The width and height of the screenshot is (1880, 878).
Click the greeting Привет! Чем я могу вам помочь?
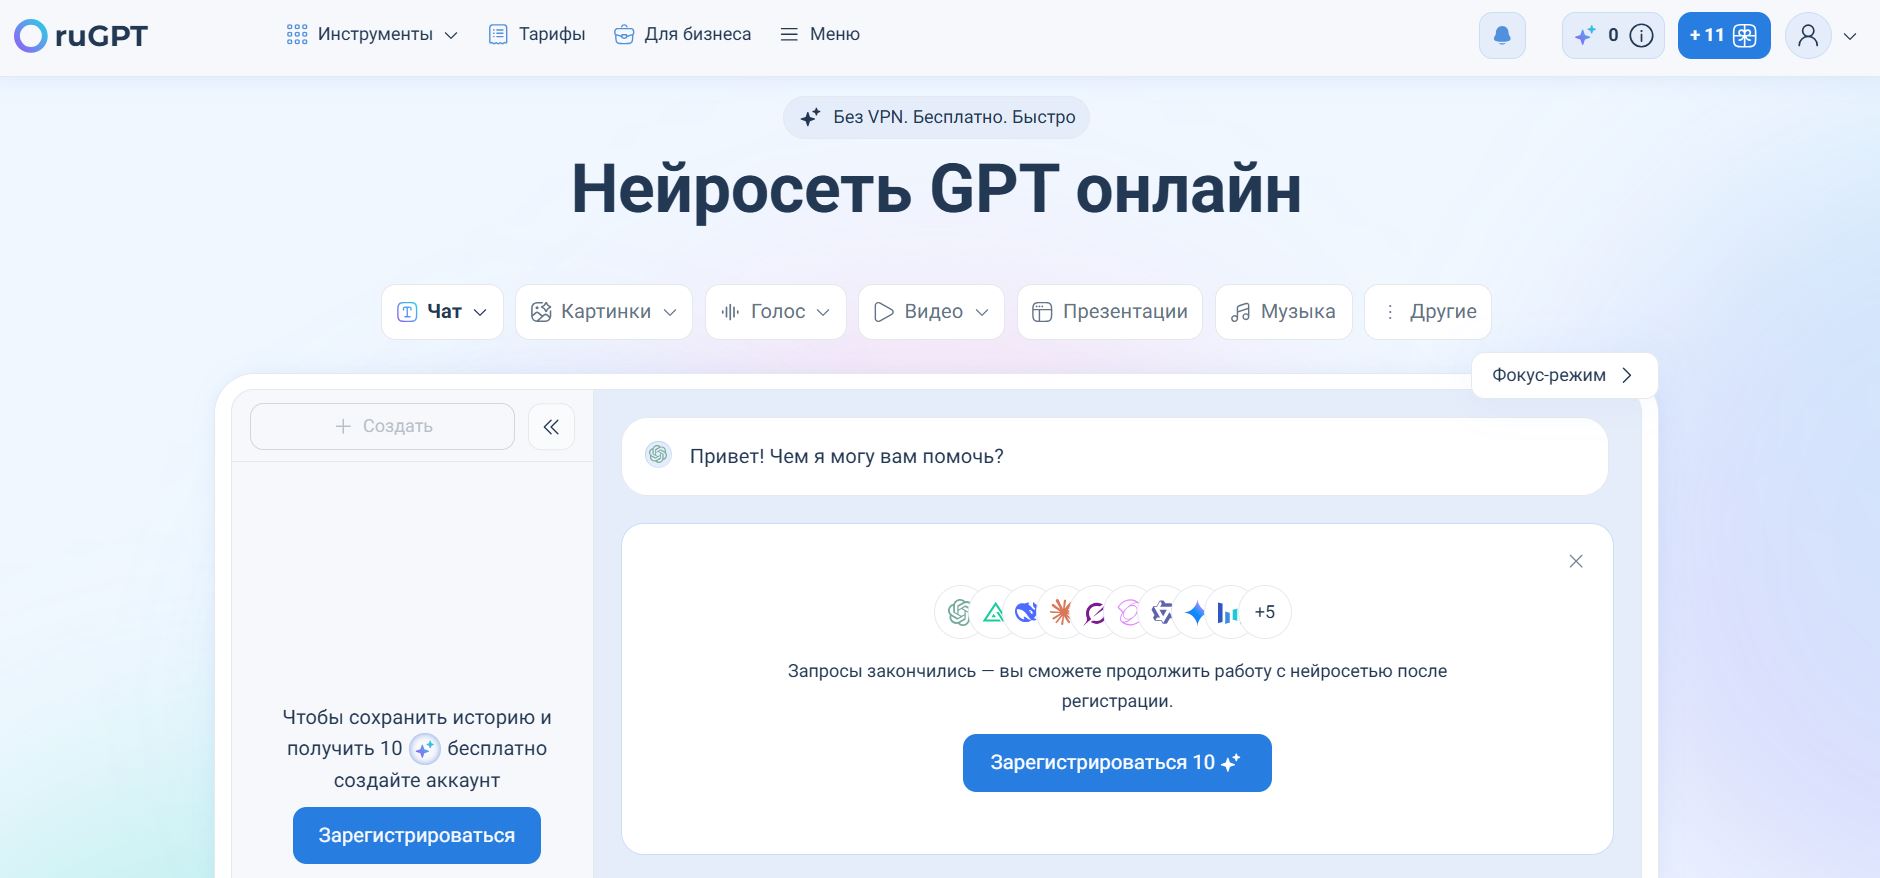point(846,456)
